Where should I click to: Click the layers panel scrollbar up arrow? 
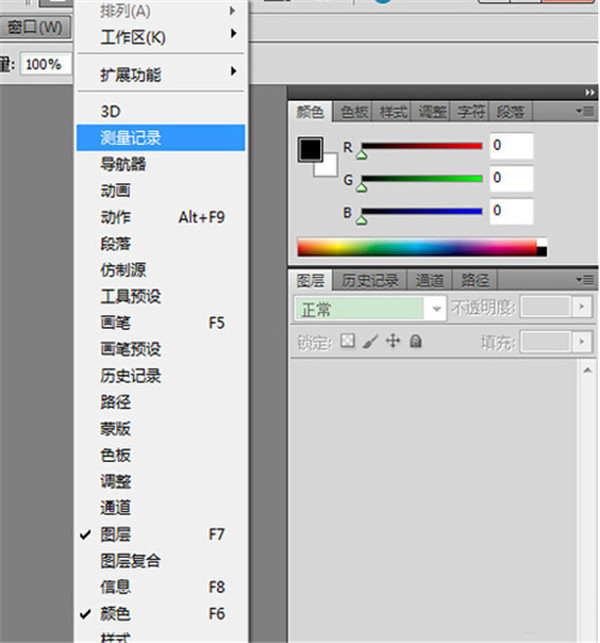point(587,370)
